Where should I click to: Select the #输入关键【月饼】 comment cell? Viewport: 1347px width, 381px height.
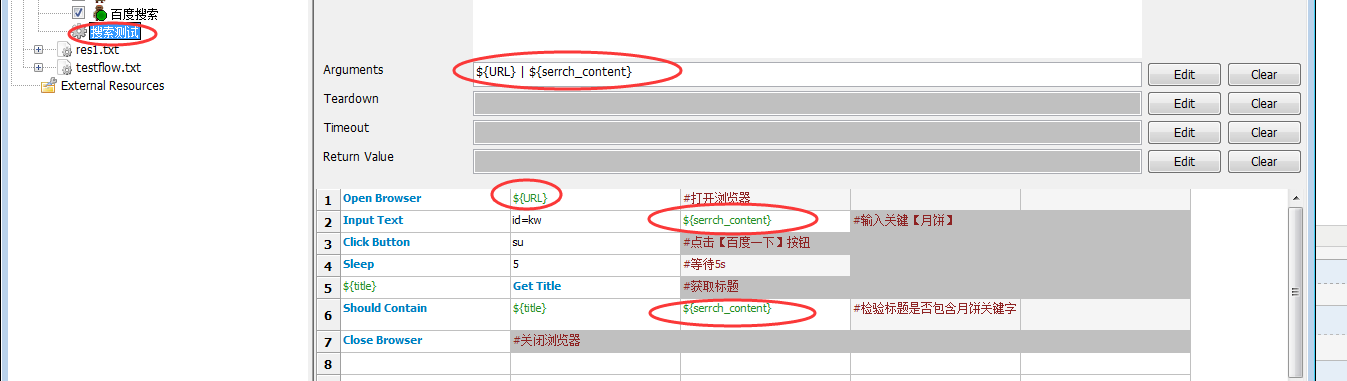click(x=935, y=221)
